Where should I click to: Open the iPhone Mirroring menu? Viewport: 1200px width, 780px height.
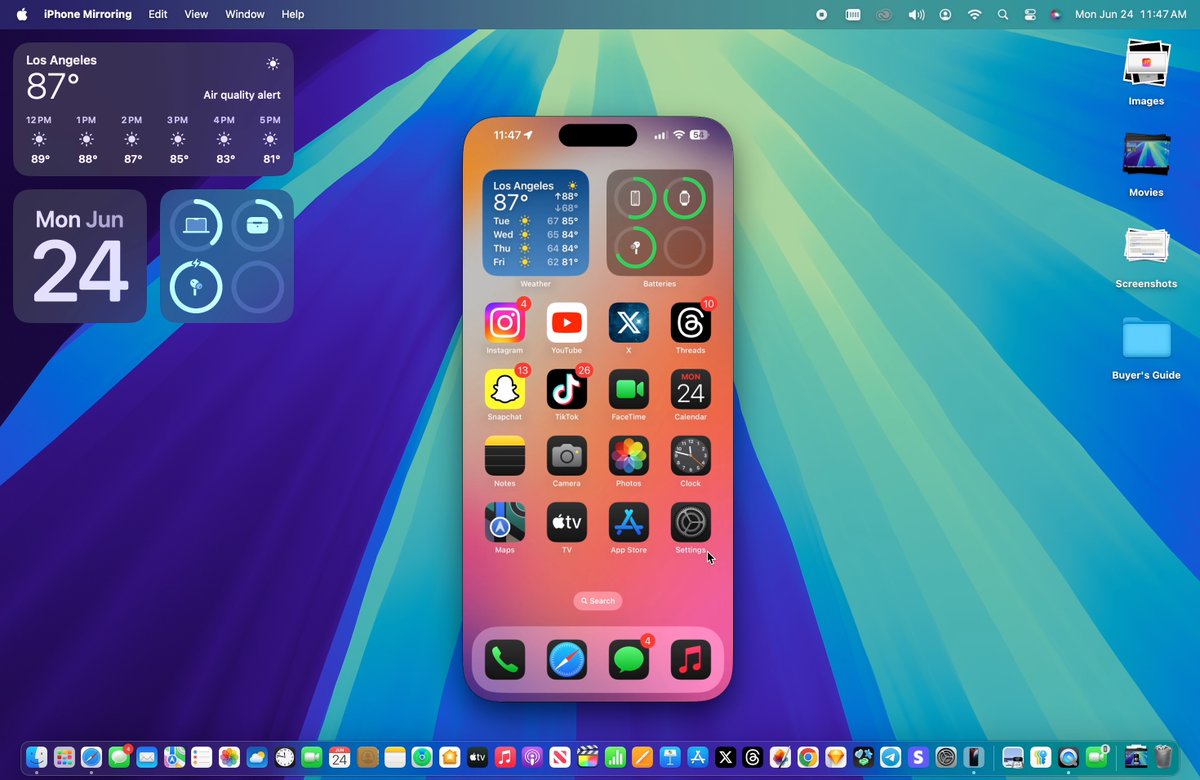pos(89,14)
